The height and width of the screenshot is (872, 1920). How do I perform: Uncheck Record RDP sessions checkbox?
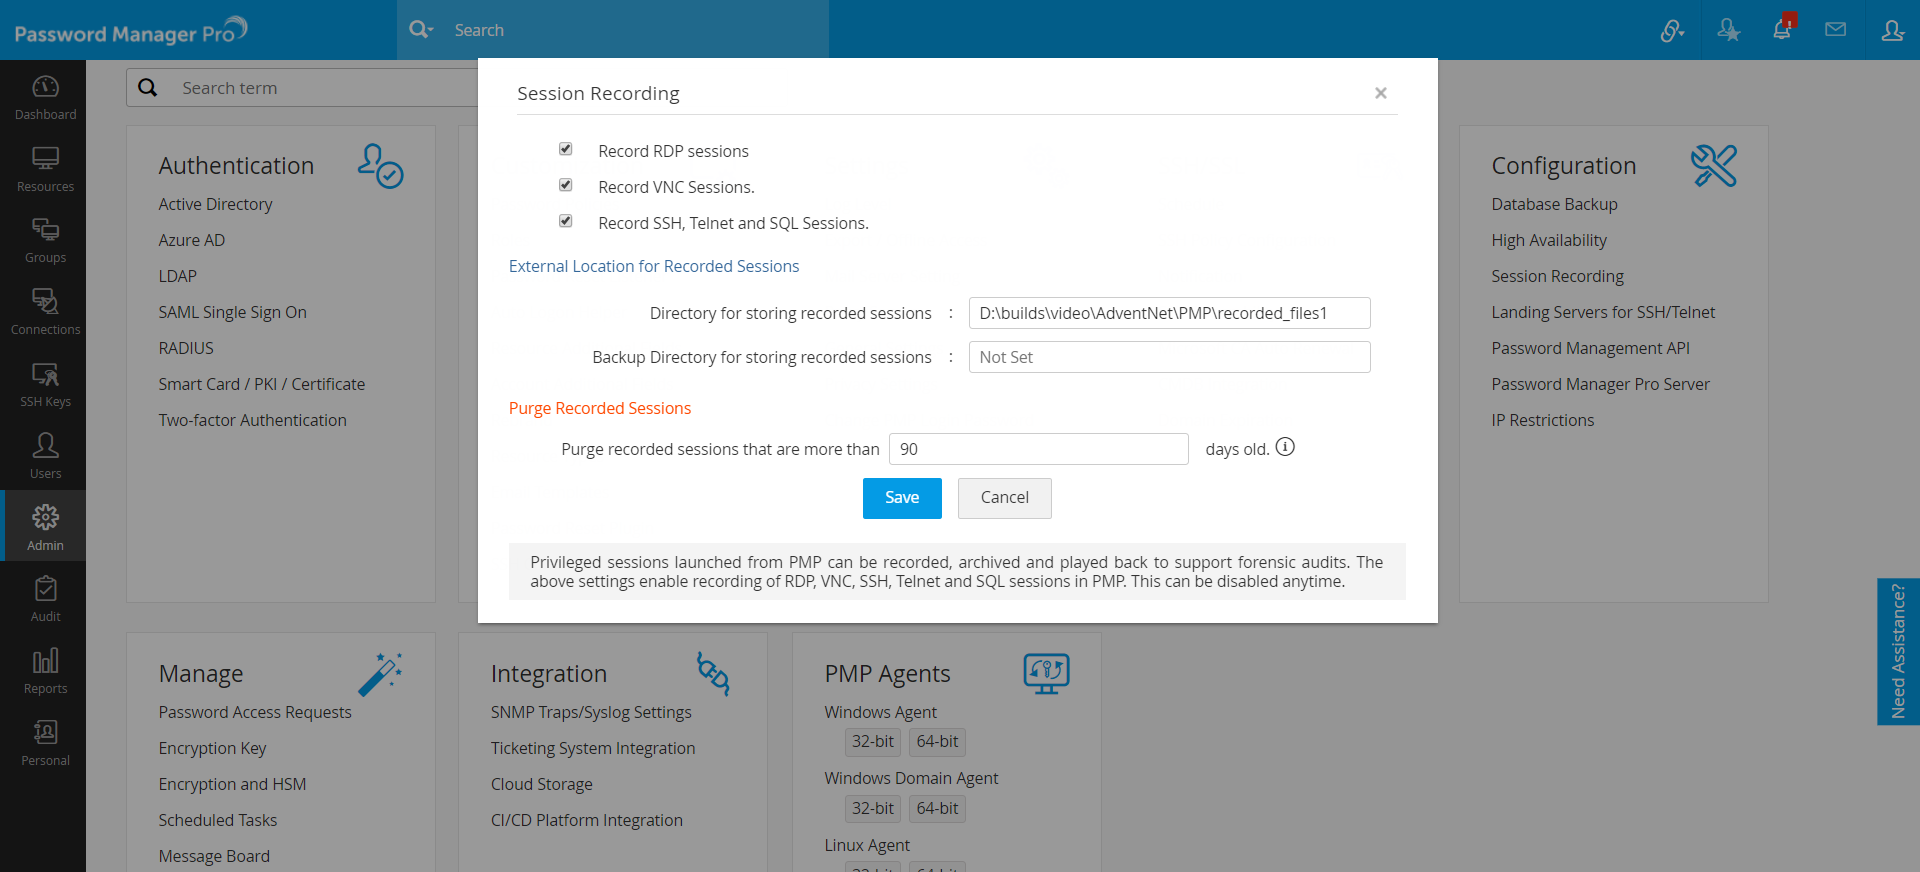565,149
